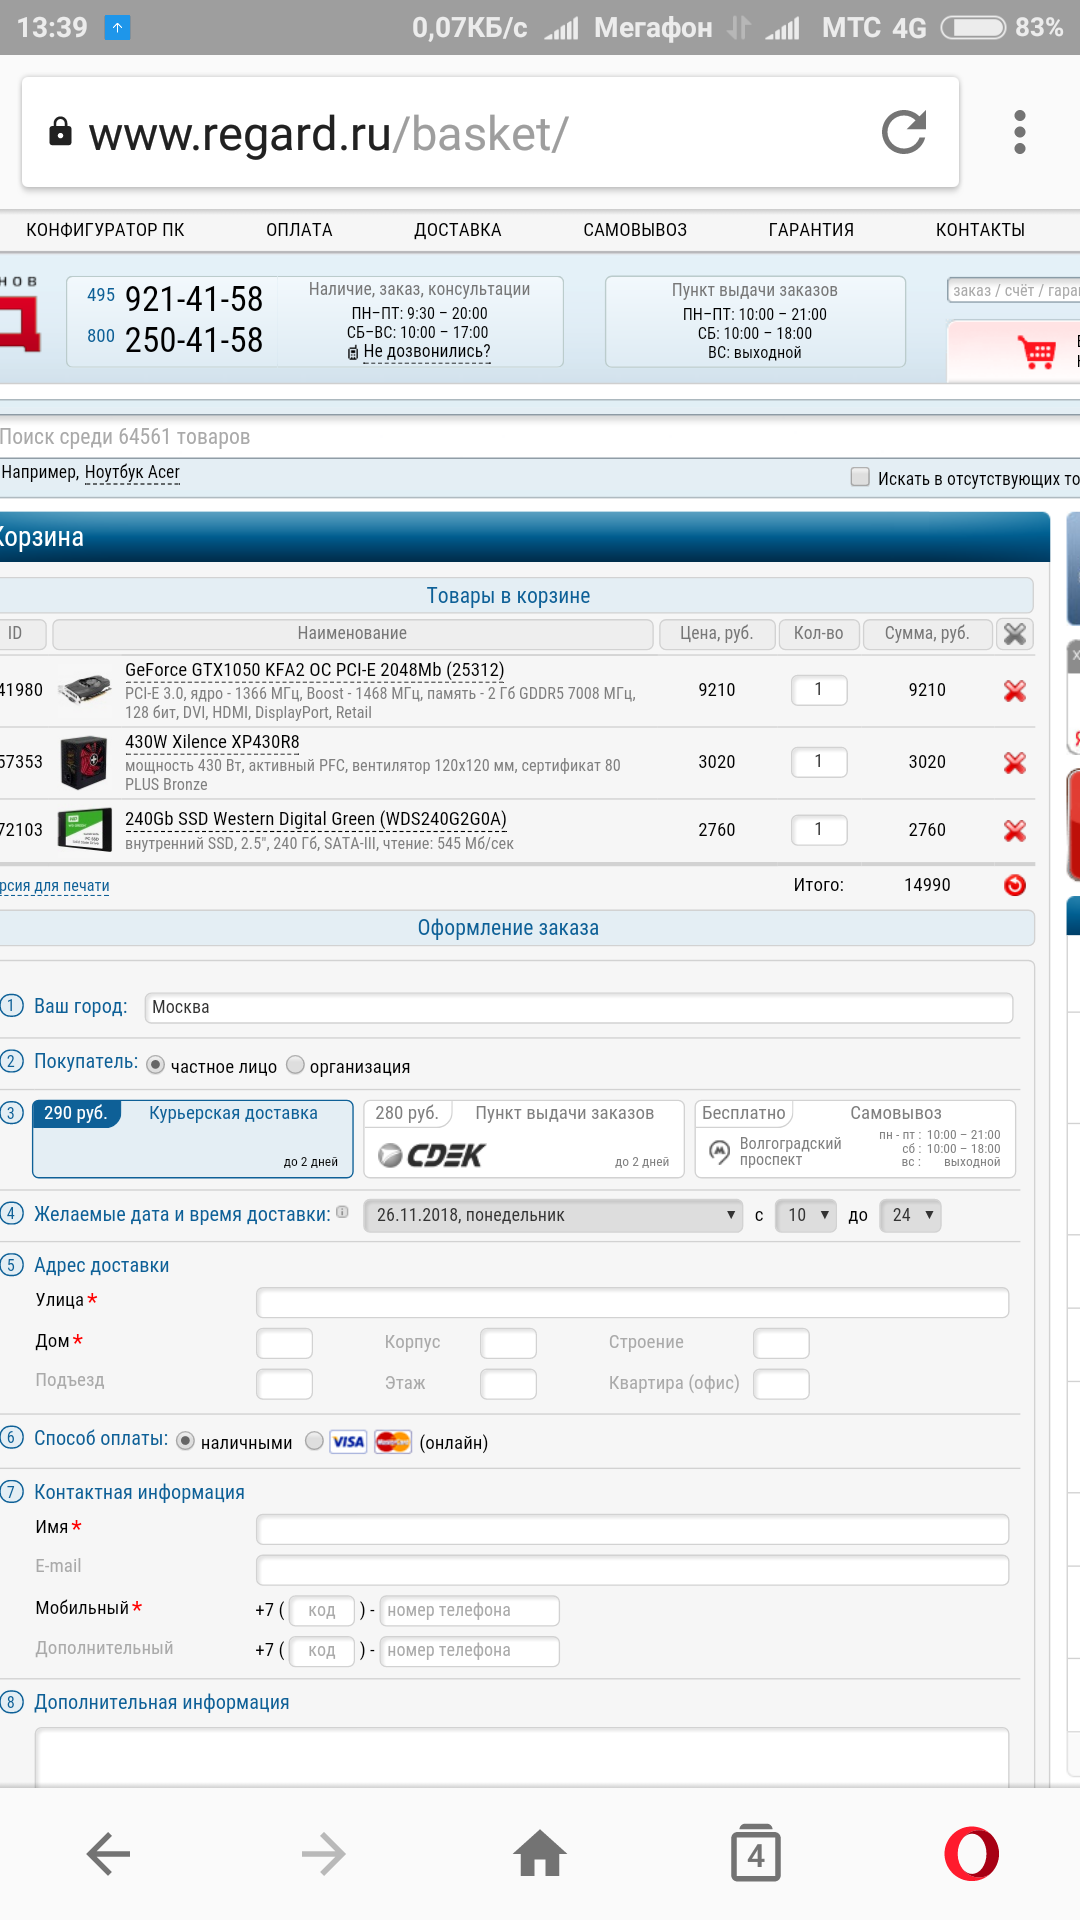
Task: Go to the browser home page icon
Action: tap(540, 1853)
